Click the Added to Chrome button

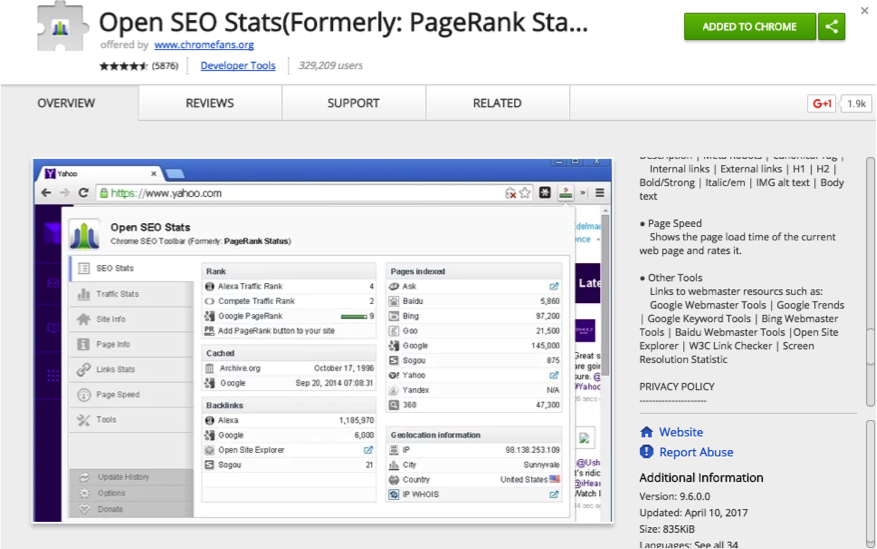coord(749,26)
